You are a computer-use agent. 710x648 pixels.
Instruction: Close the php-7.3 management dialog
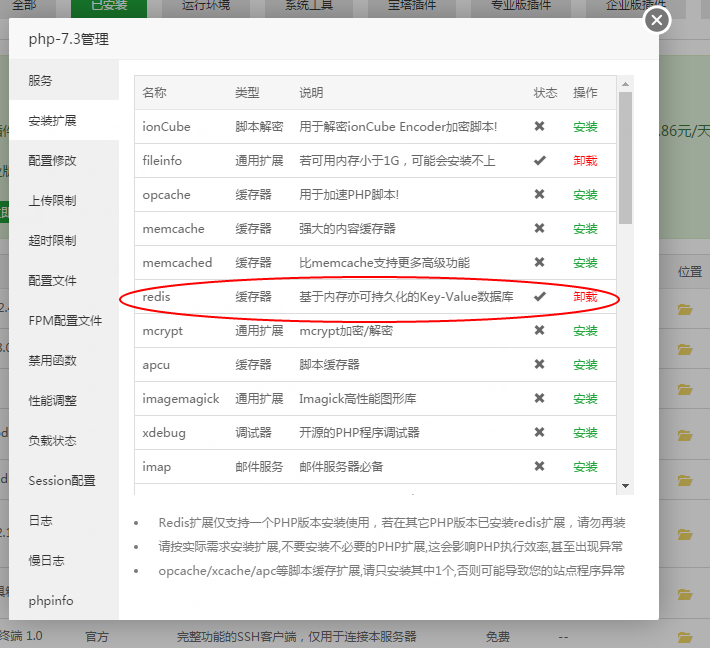656,21
